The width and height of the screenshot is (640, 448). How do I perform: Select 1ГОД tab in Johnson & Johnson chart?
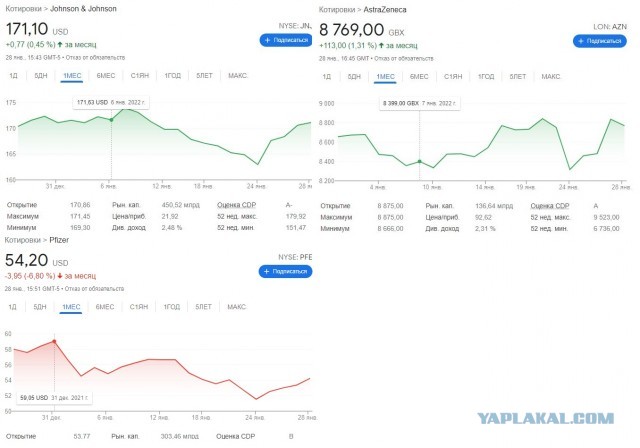click(x=173, y=75)
